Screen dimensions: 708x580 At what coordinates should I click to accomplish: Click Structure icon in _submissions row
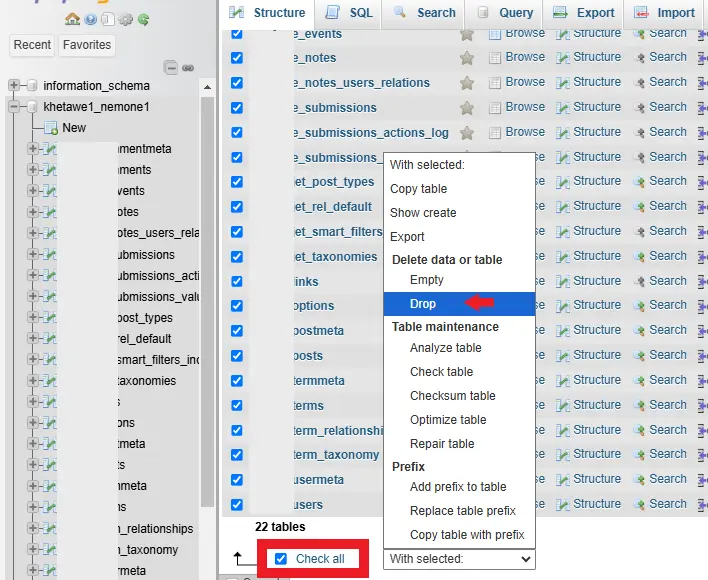(x=563, y=107)
